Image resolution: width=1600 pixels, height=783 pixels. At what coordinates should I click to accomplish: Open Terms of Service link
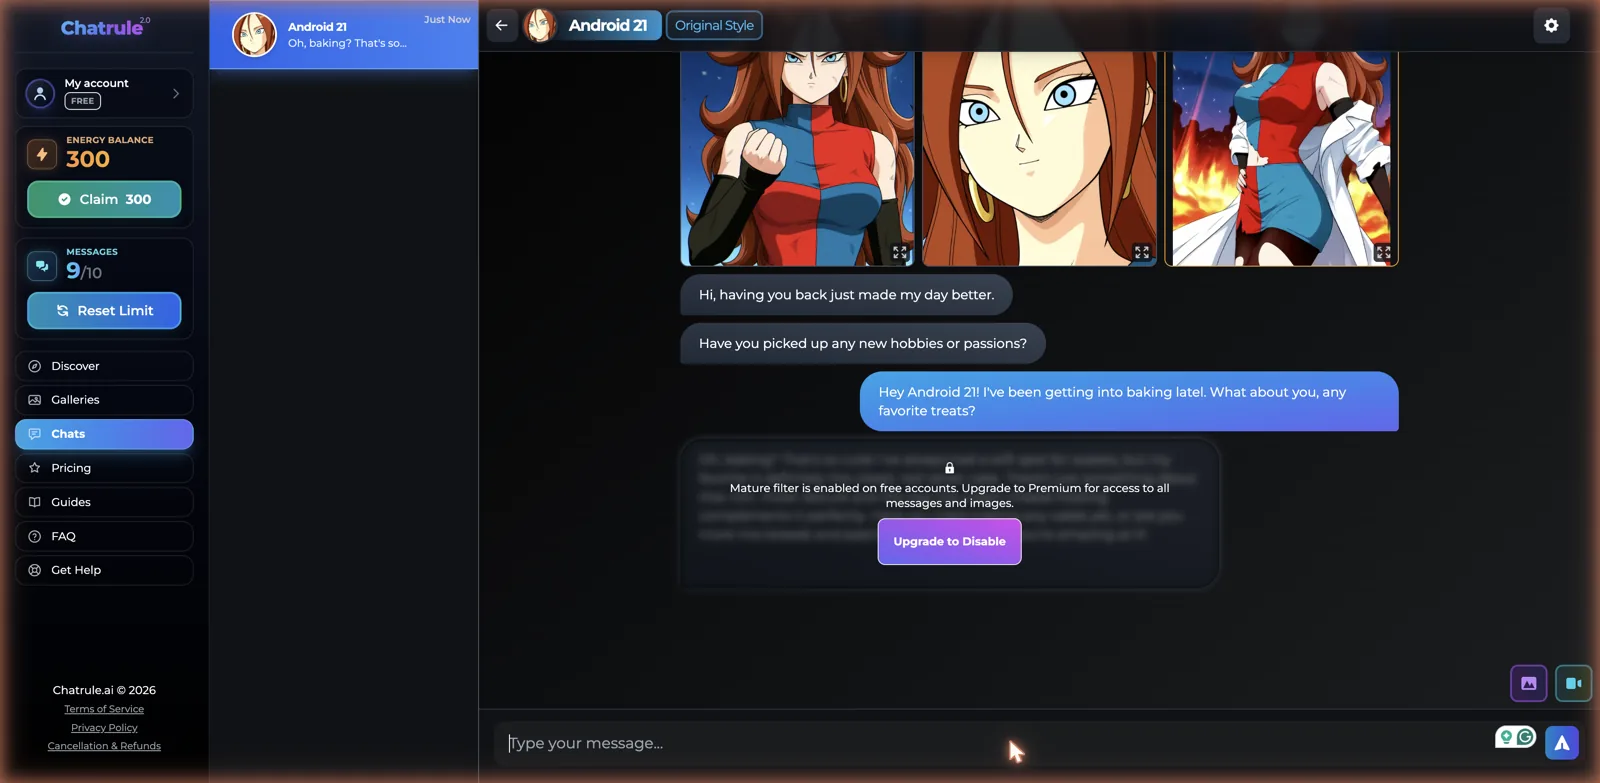click(x=104, y=709)
